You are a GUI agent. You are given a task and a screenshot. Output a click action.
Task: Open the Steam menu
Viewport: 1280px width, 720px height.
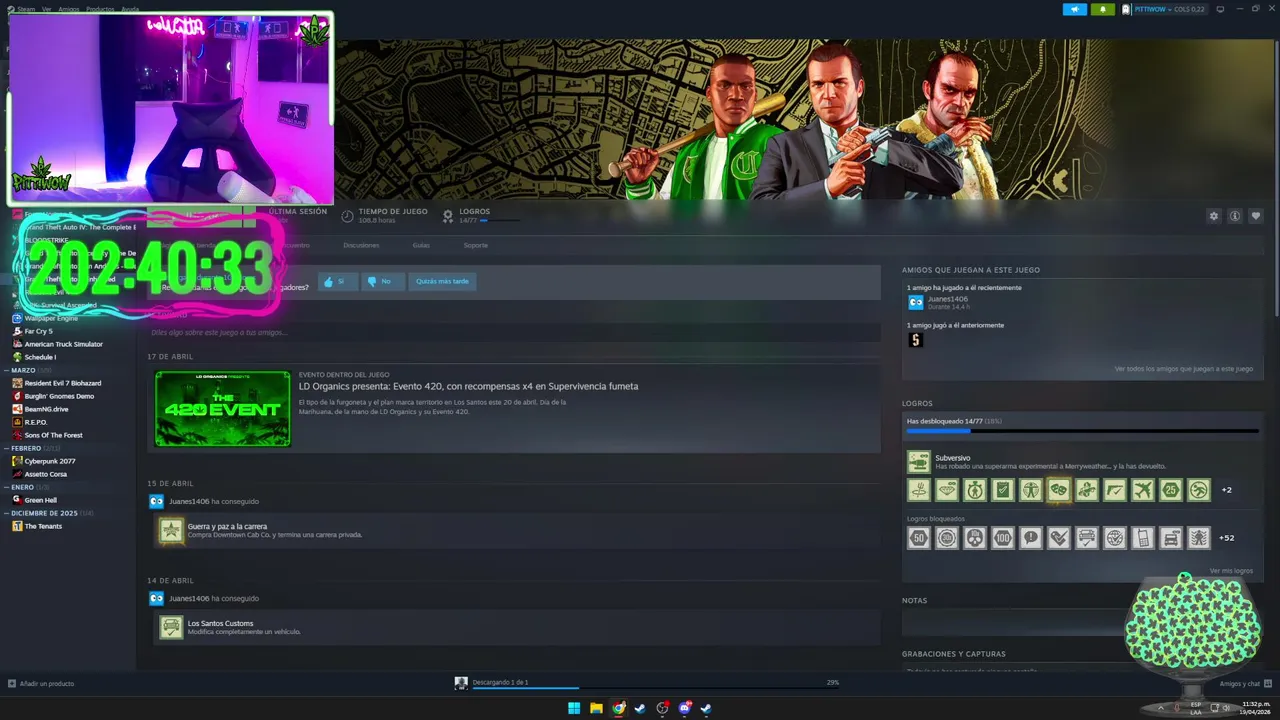tap(24, 8)
